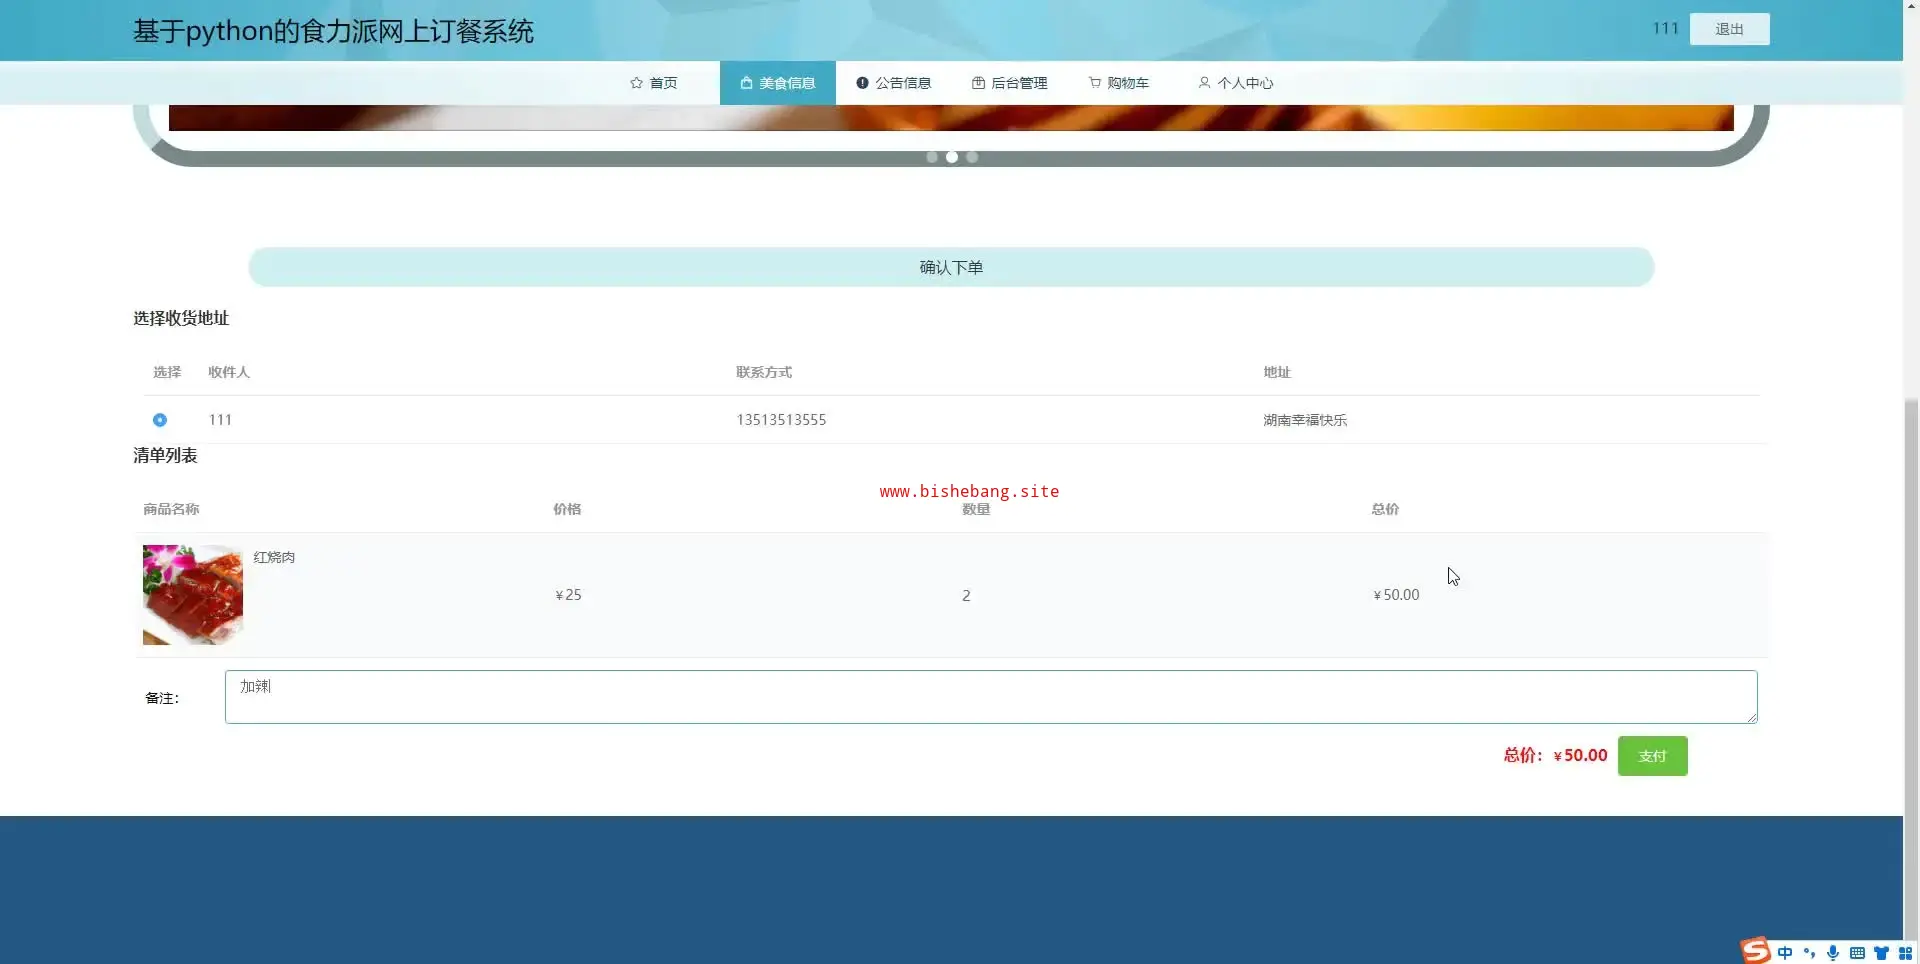Click the quantity value 2
1920x964 pixels.
pyautogui.click(x=966, y=596)
